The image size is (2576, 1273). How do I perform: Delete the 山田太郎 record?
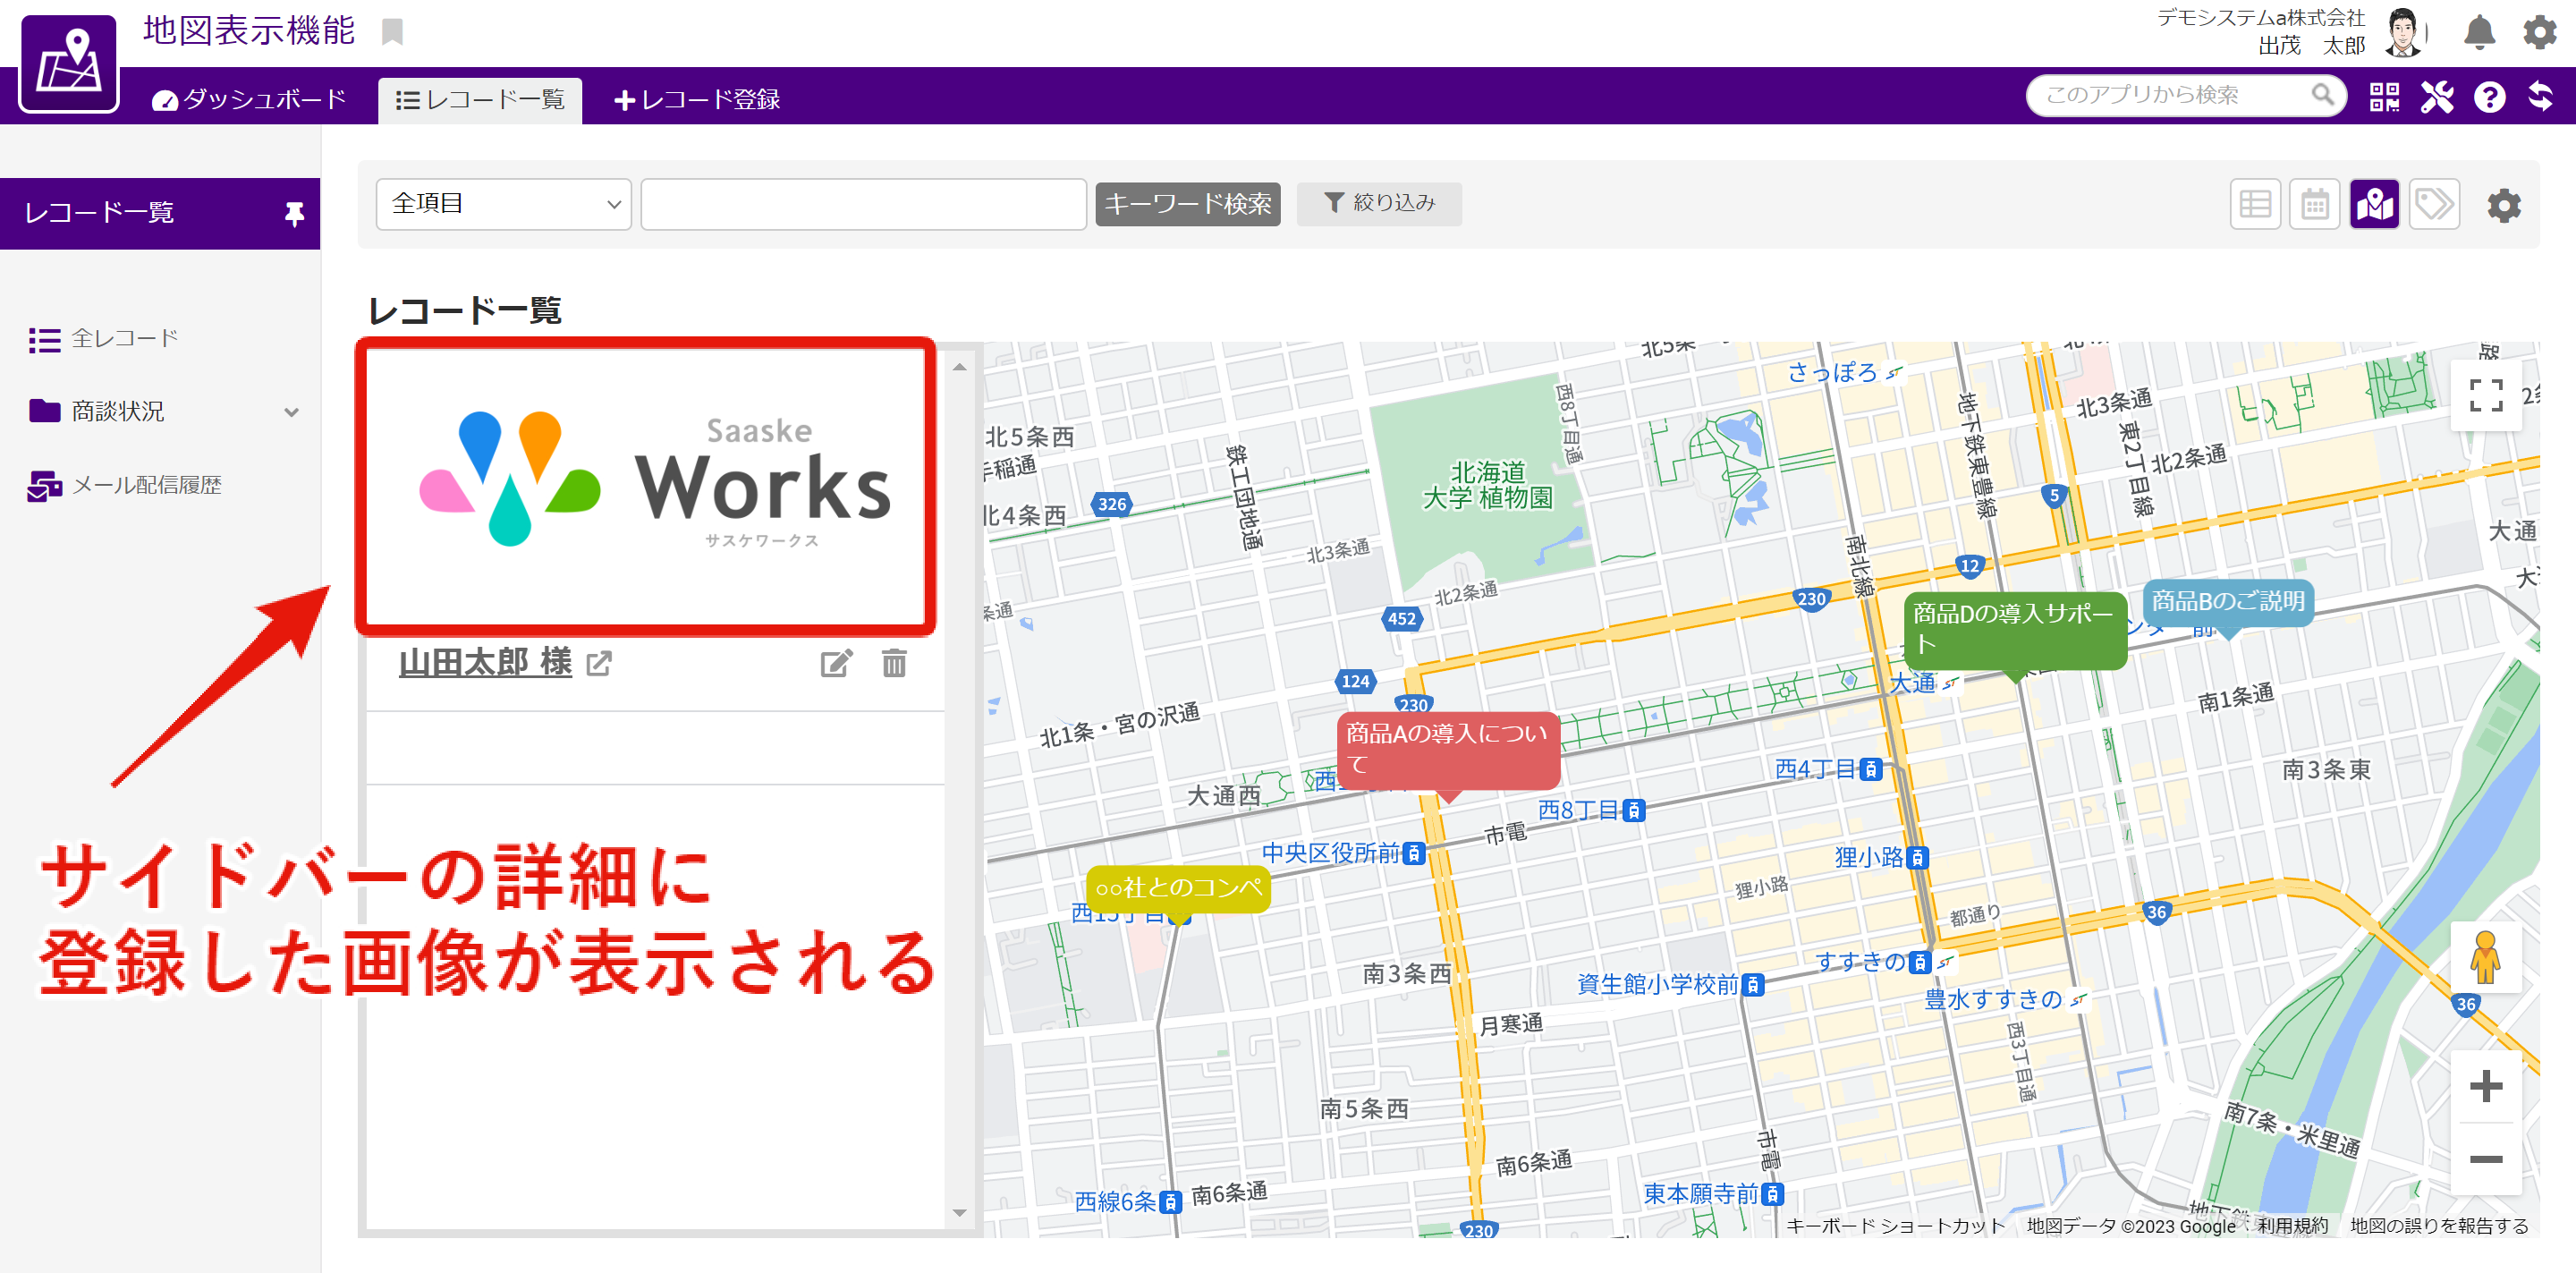(894, 663)
